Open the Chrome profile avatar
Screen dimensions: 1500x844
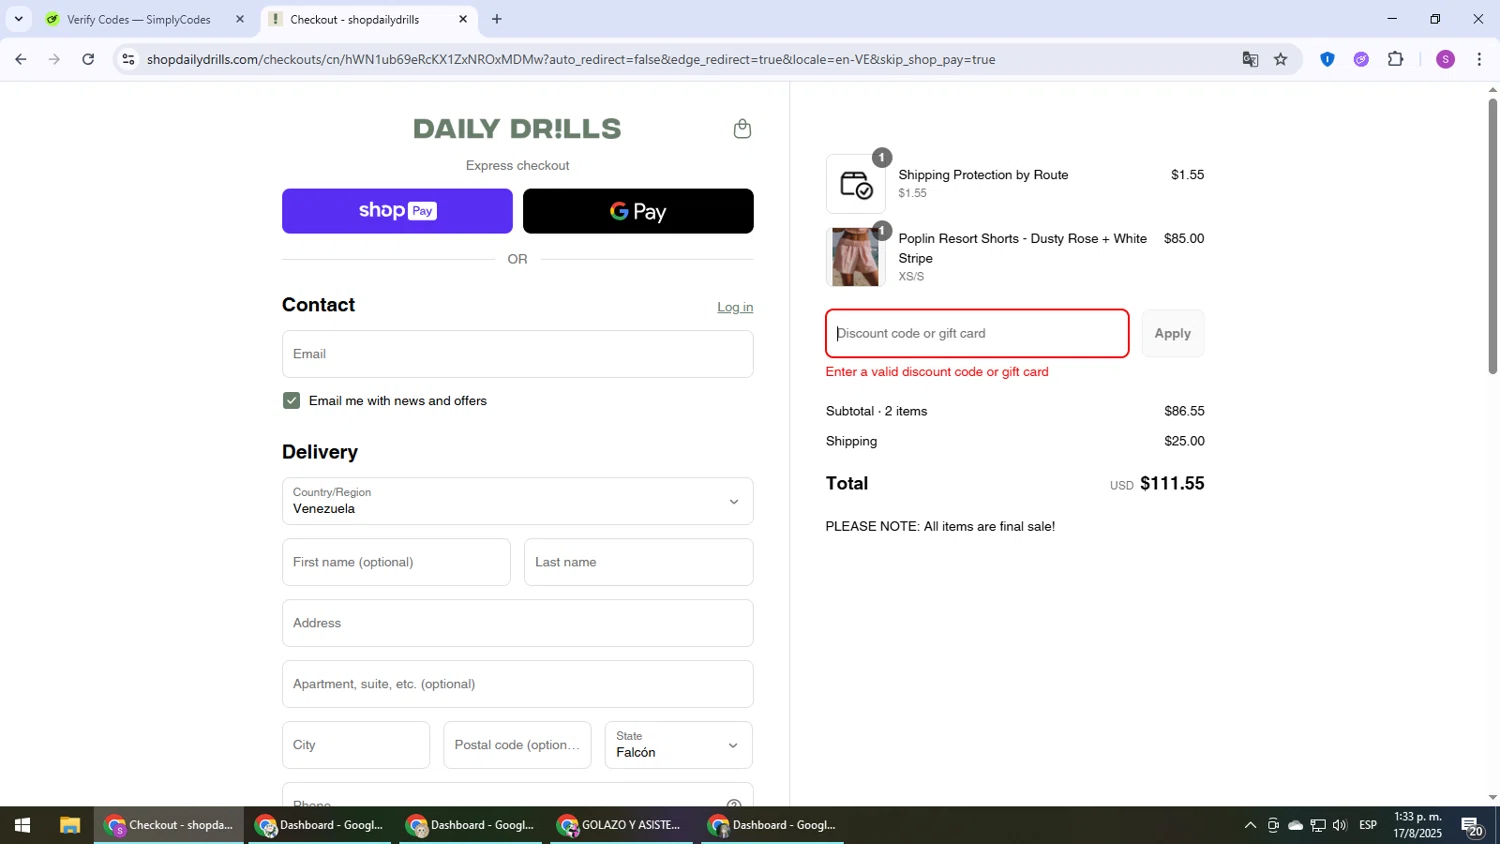(1445, 59)
